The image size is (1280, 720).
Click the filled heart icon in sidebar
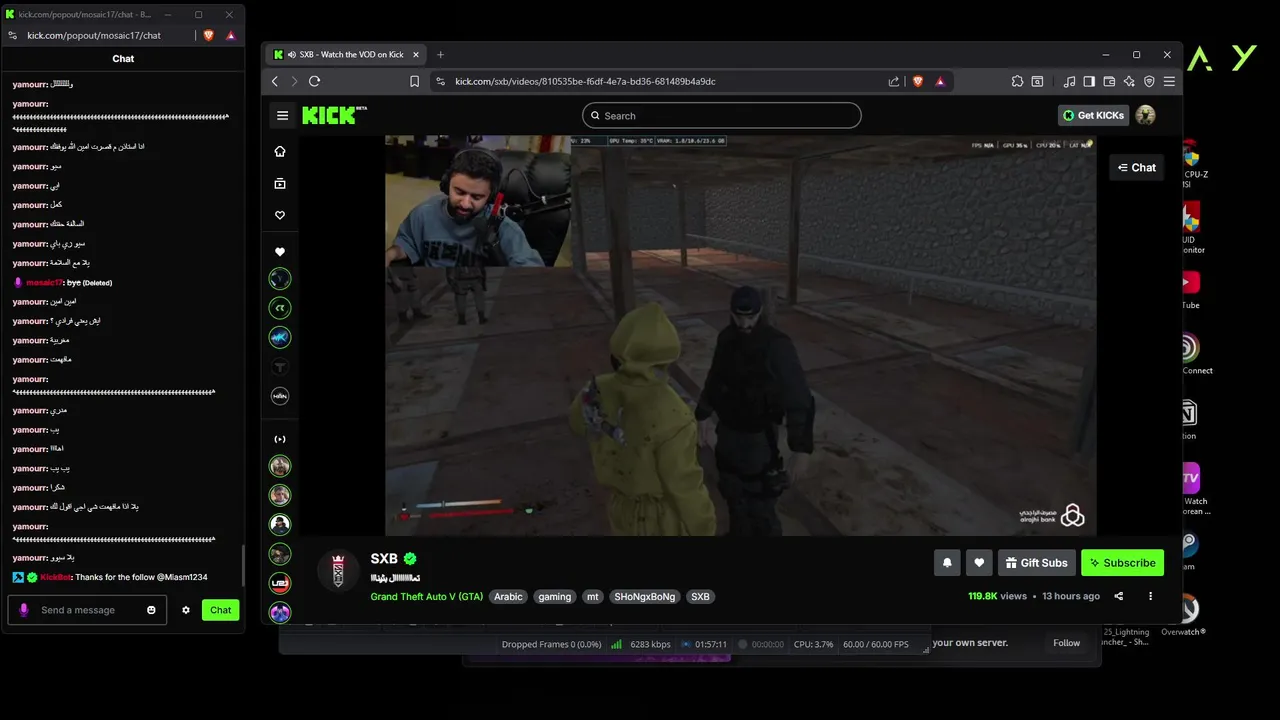click(x=280, y=252)
